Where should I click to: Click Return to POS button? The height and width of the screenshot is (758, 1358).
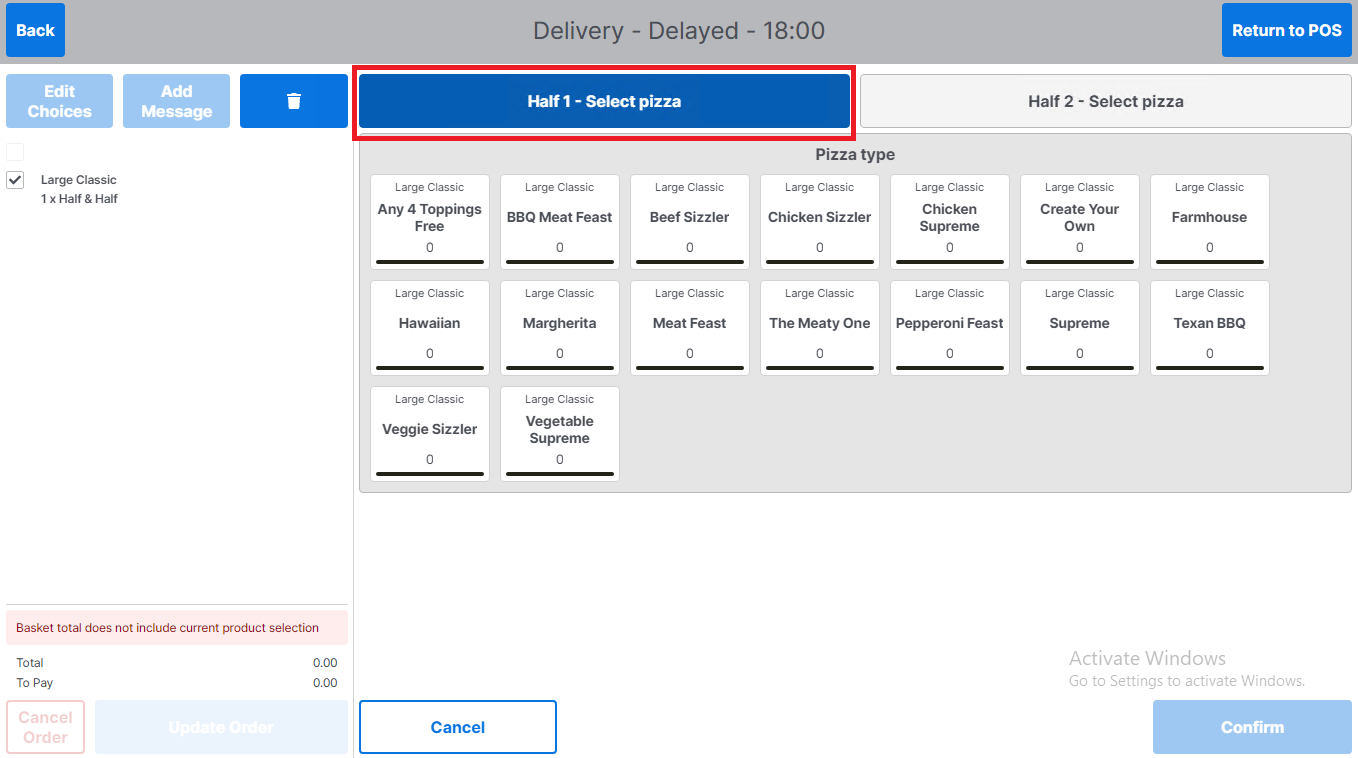tap(1286, 30)
